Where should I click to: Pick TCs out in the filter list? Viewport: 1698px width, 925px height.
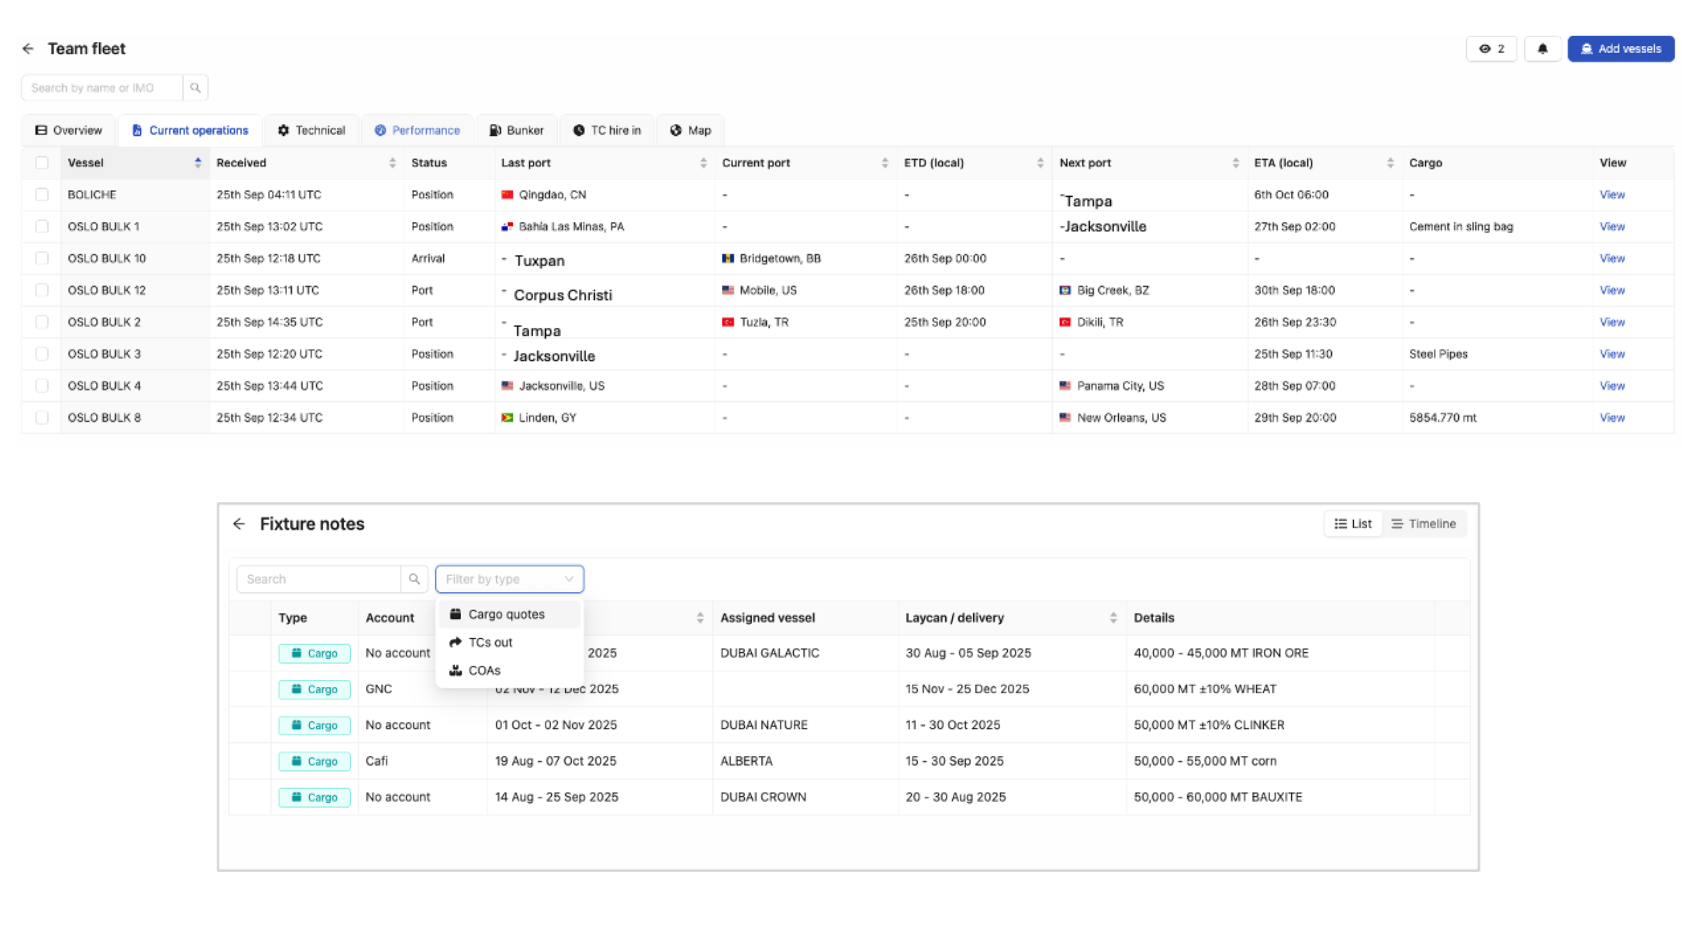(x=490, y=643)
